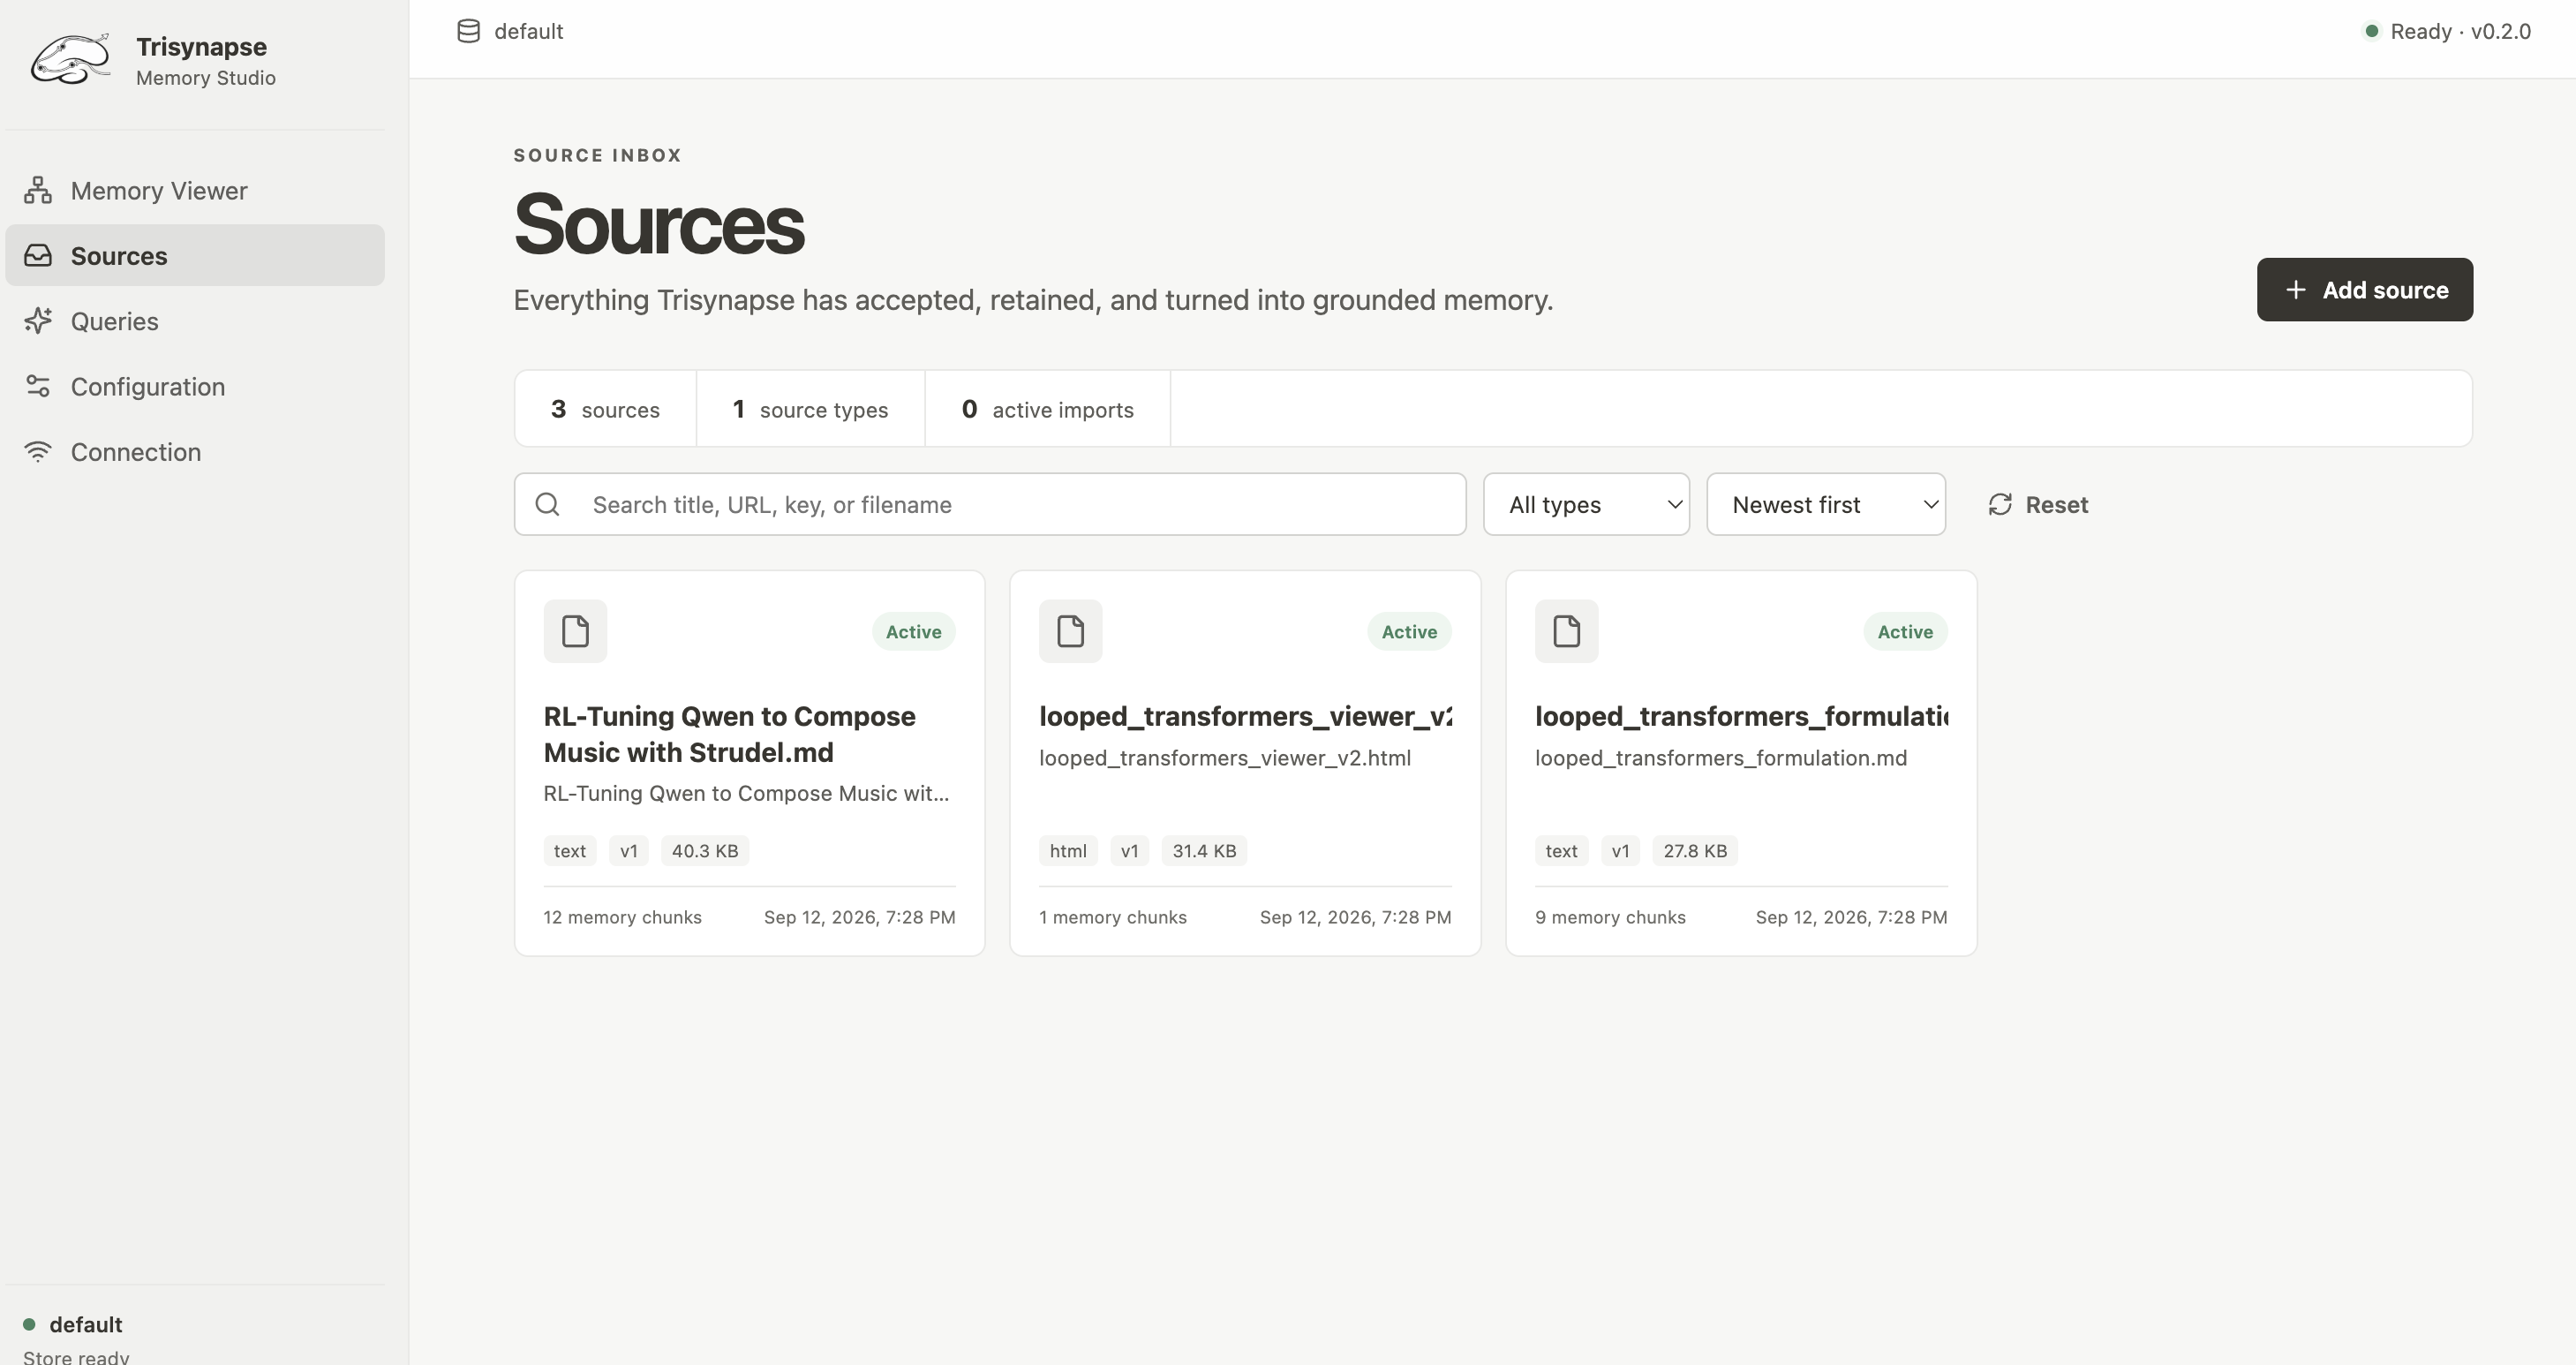Click the 0 active imports stat
Viewport: 2576px width, 1365px height.
(1047, 409)
